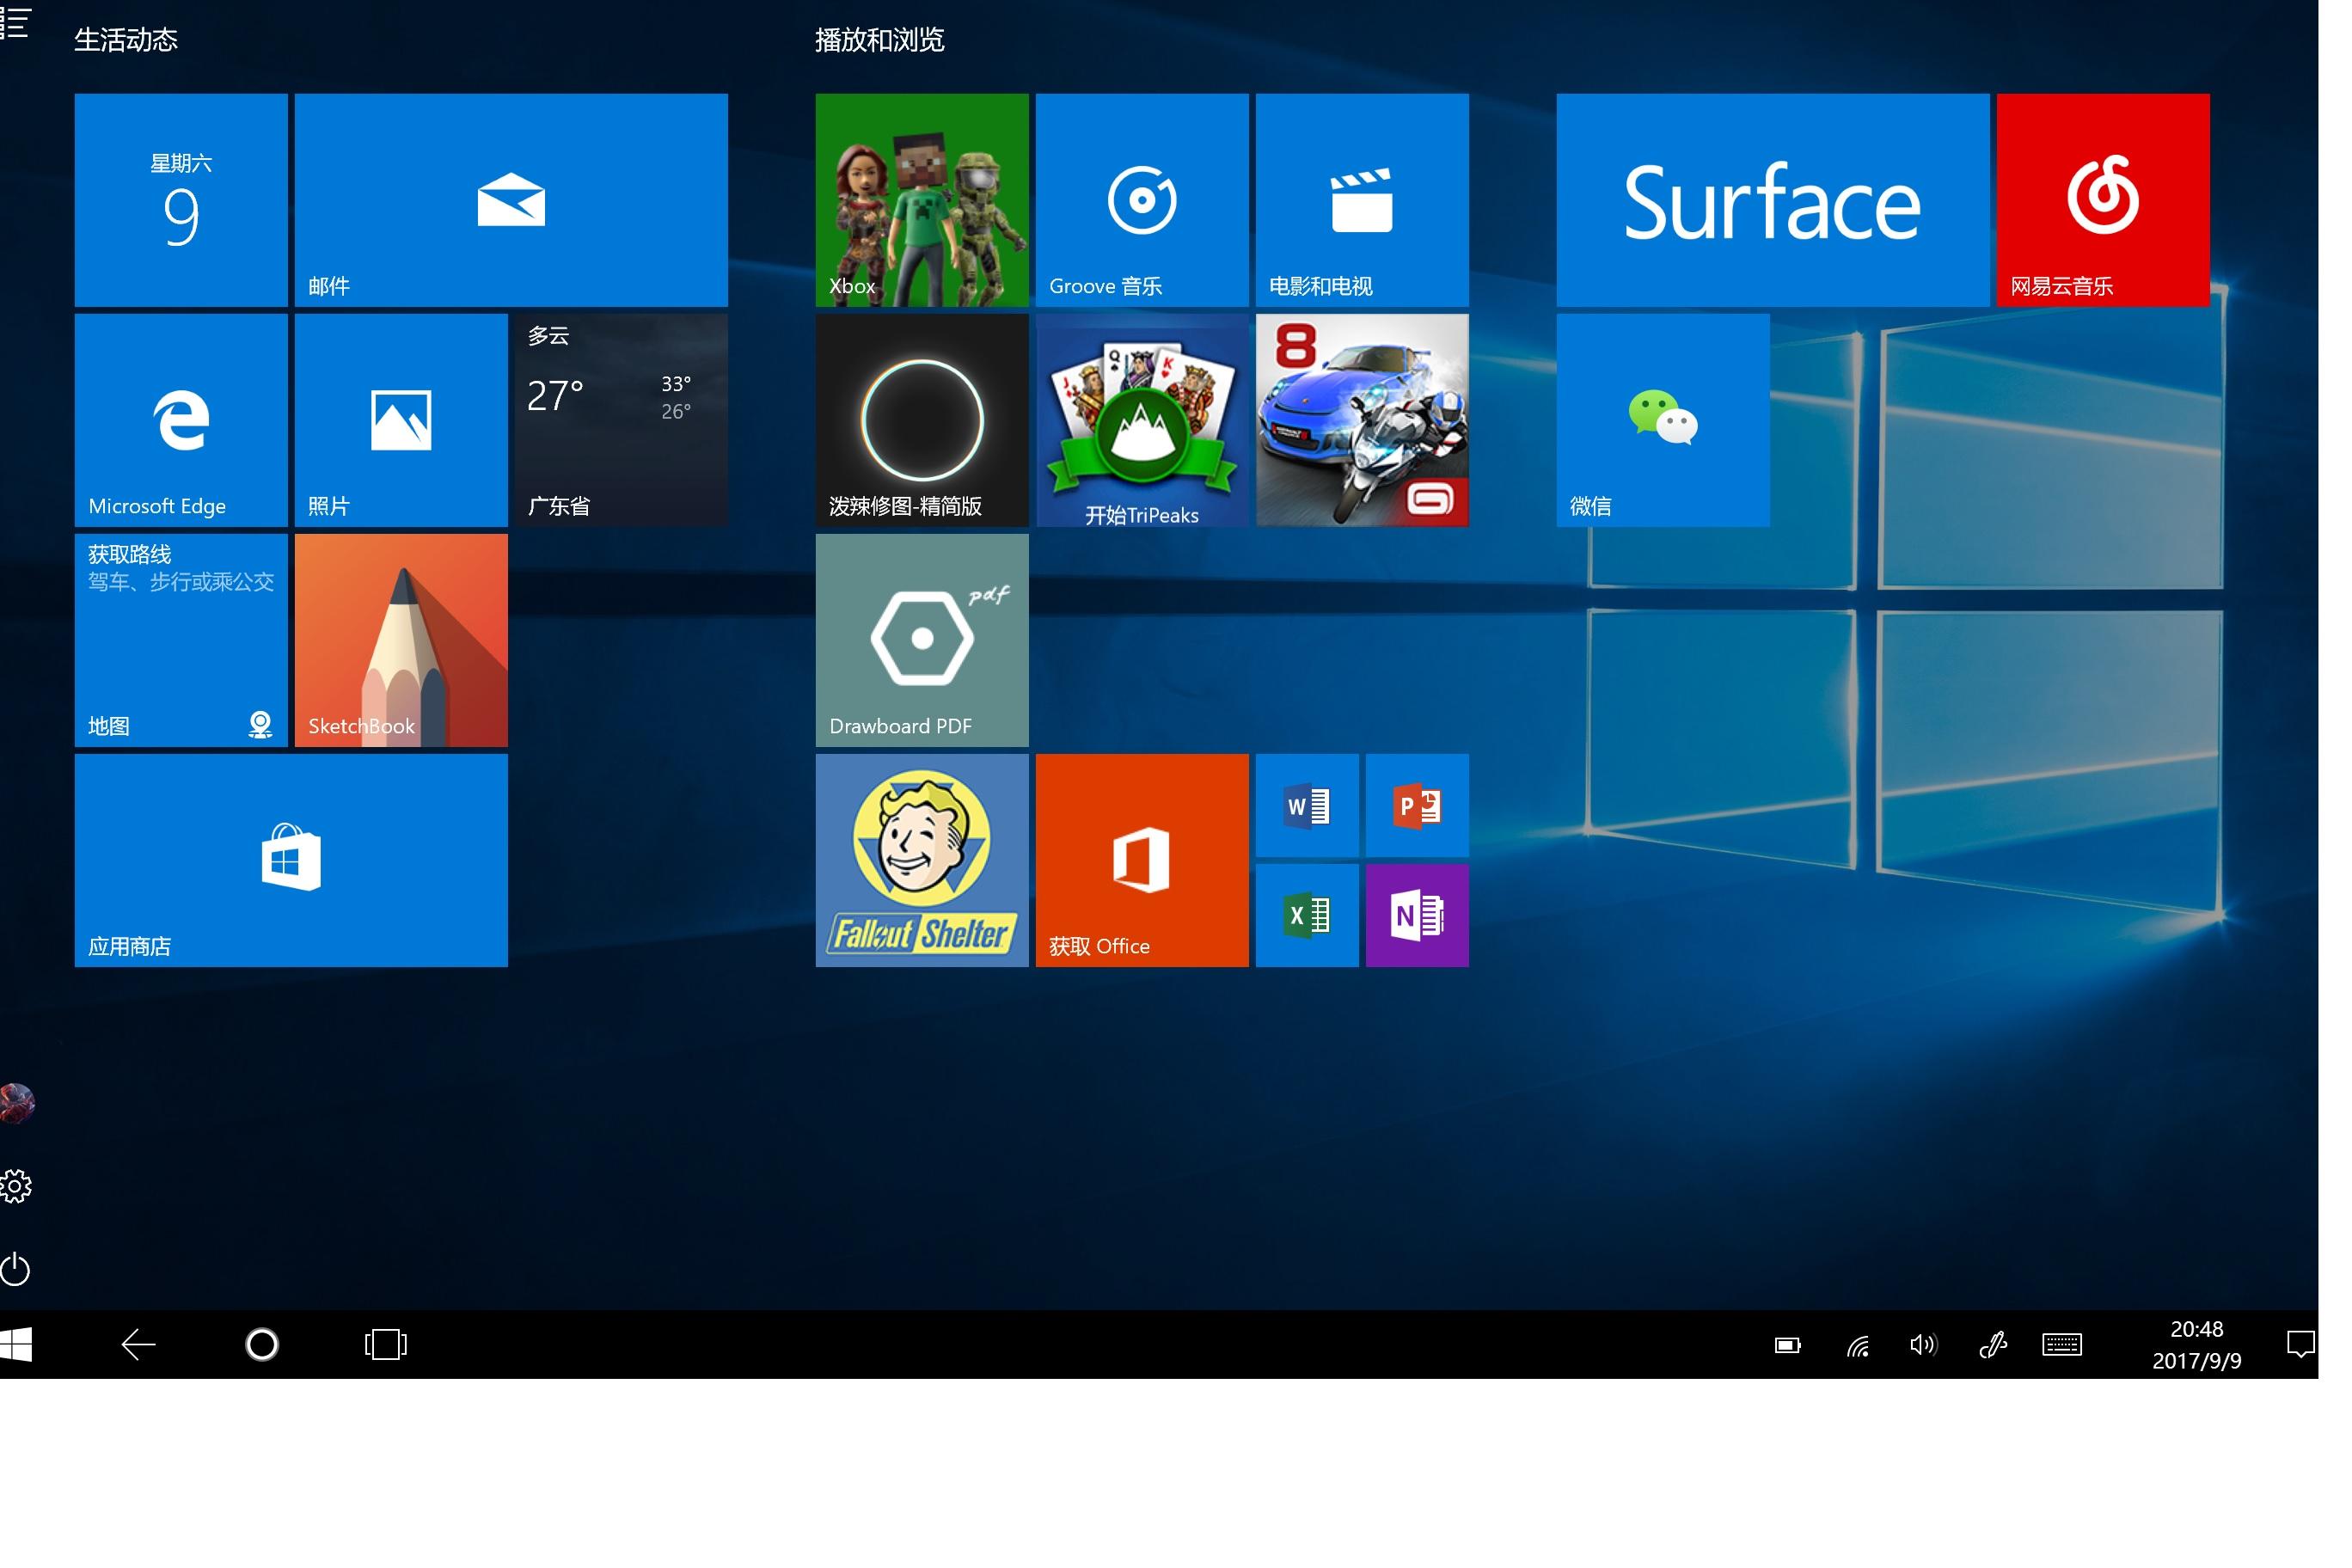Open 微信 from its tile
Image resolution: width=2352 pixels, height=1568 pixels.
[x=1662, y=420]
